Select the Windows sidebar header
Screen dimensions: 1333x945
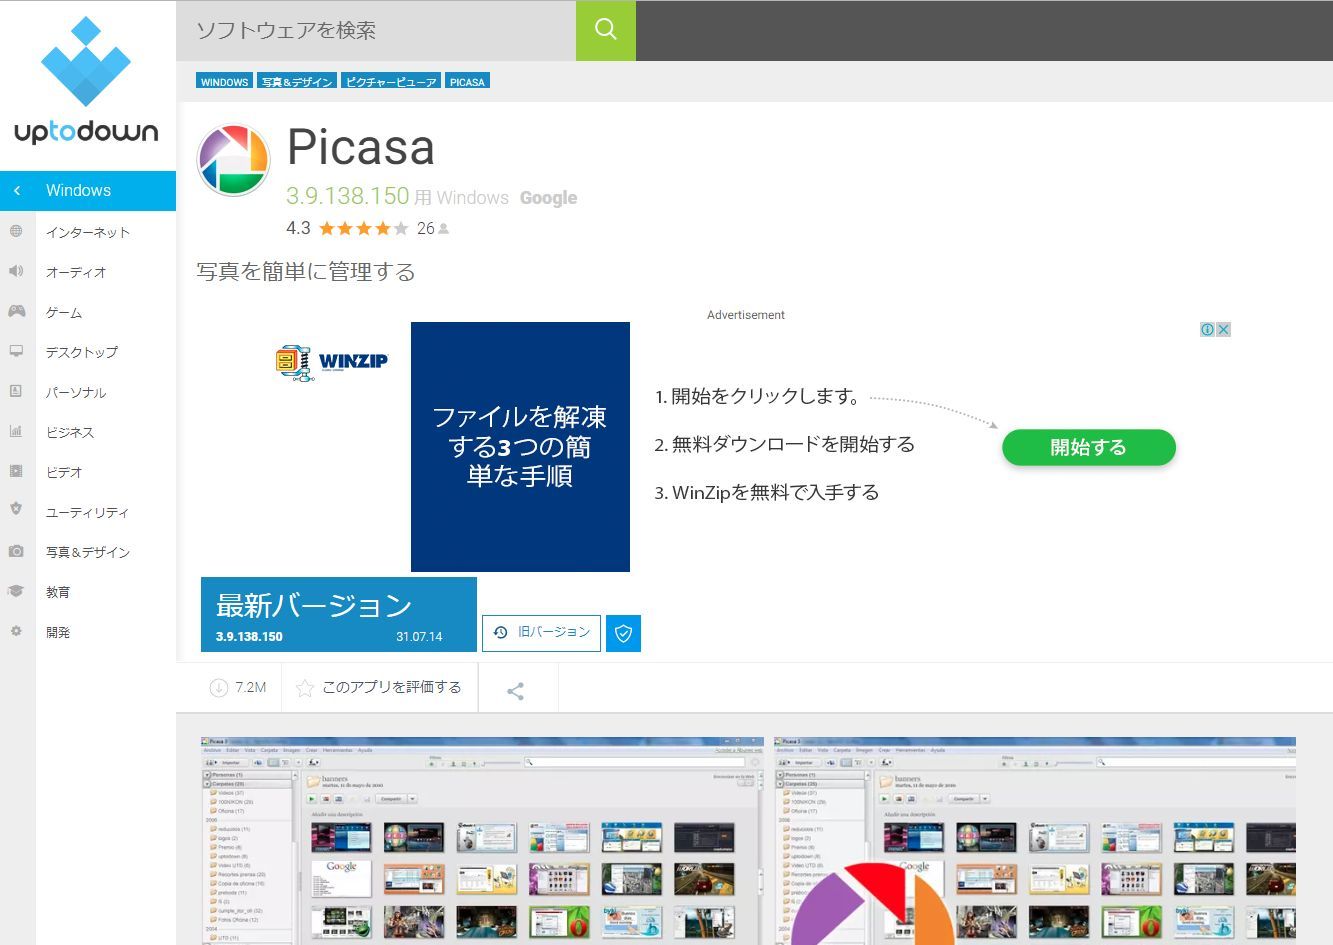tap(88, 191)
